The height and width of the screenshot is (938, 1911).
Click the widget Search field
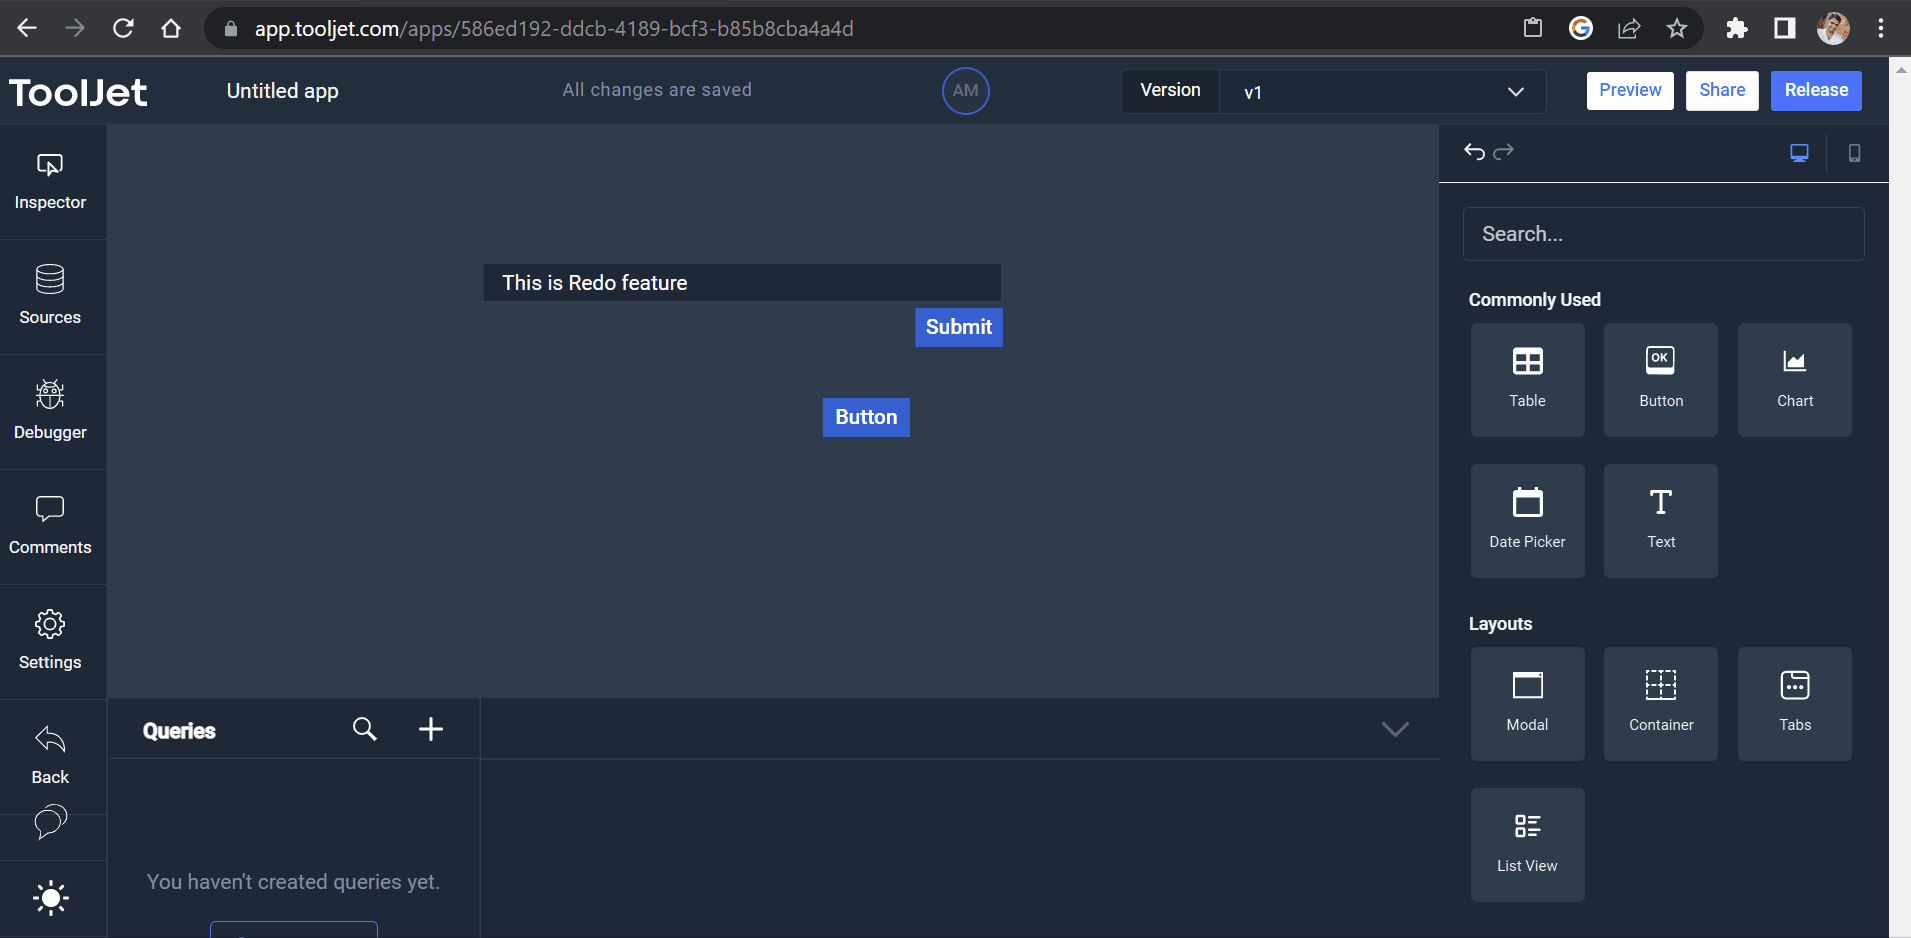click(x=1663, y=234)
